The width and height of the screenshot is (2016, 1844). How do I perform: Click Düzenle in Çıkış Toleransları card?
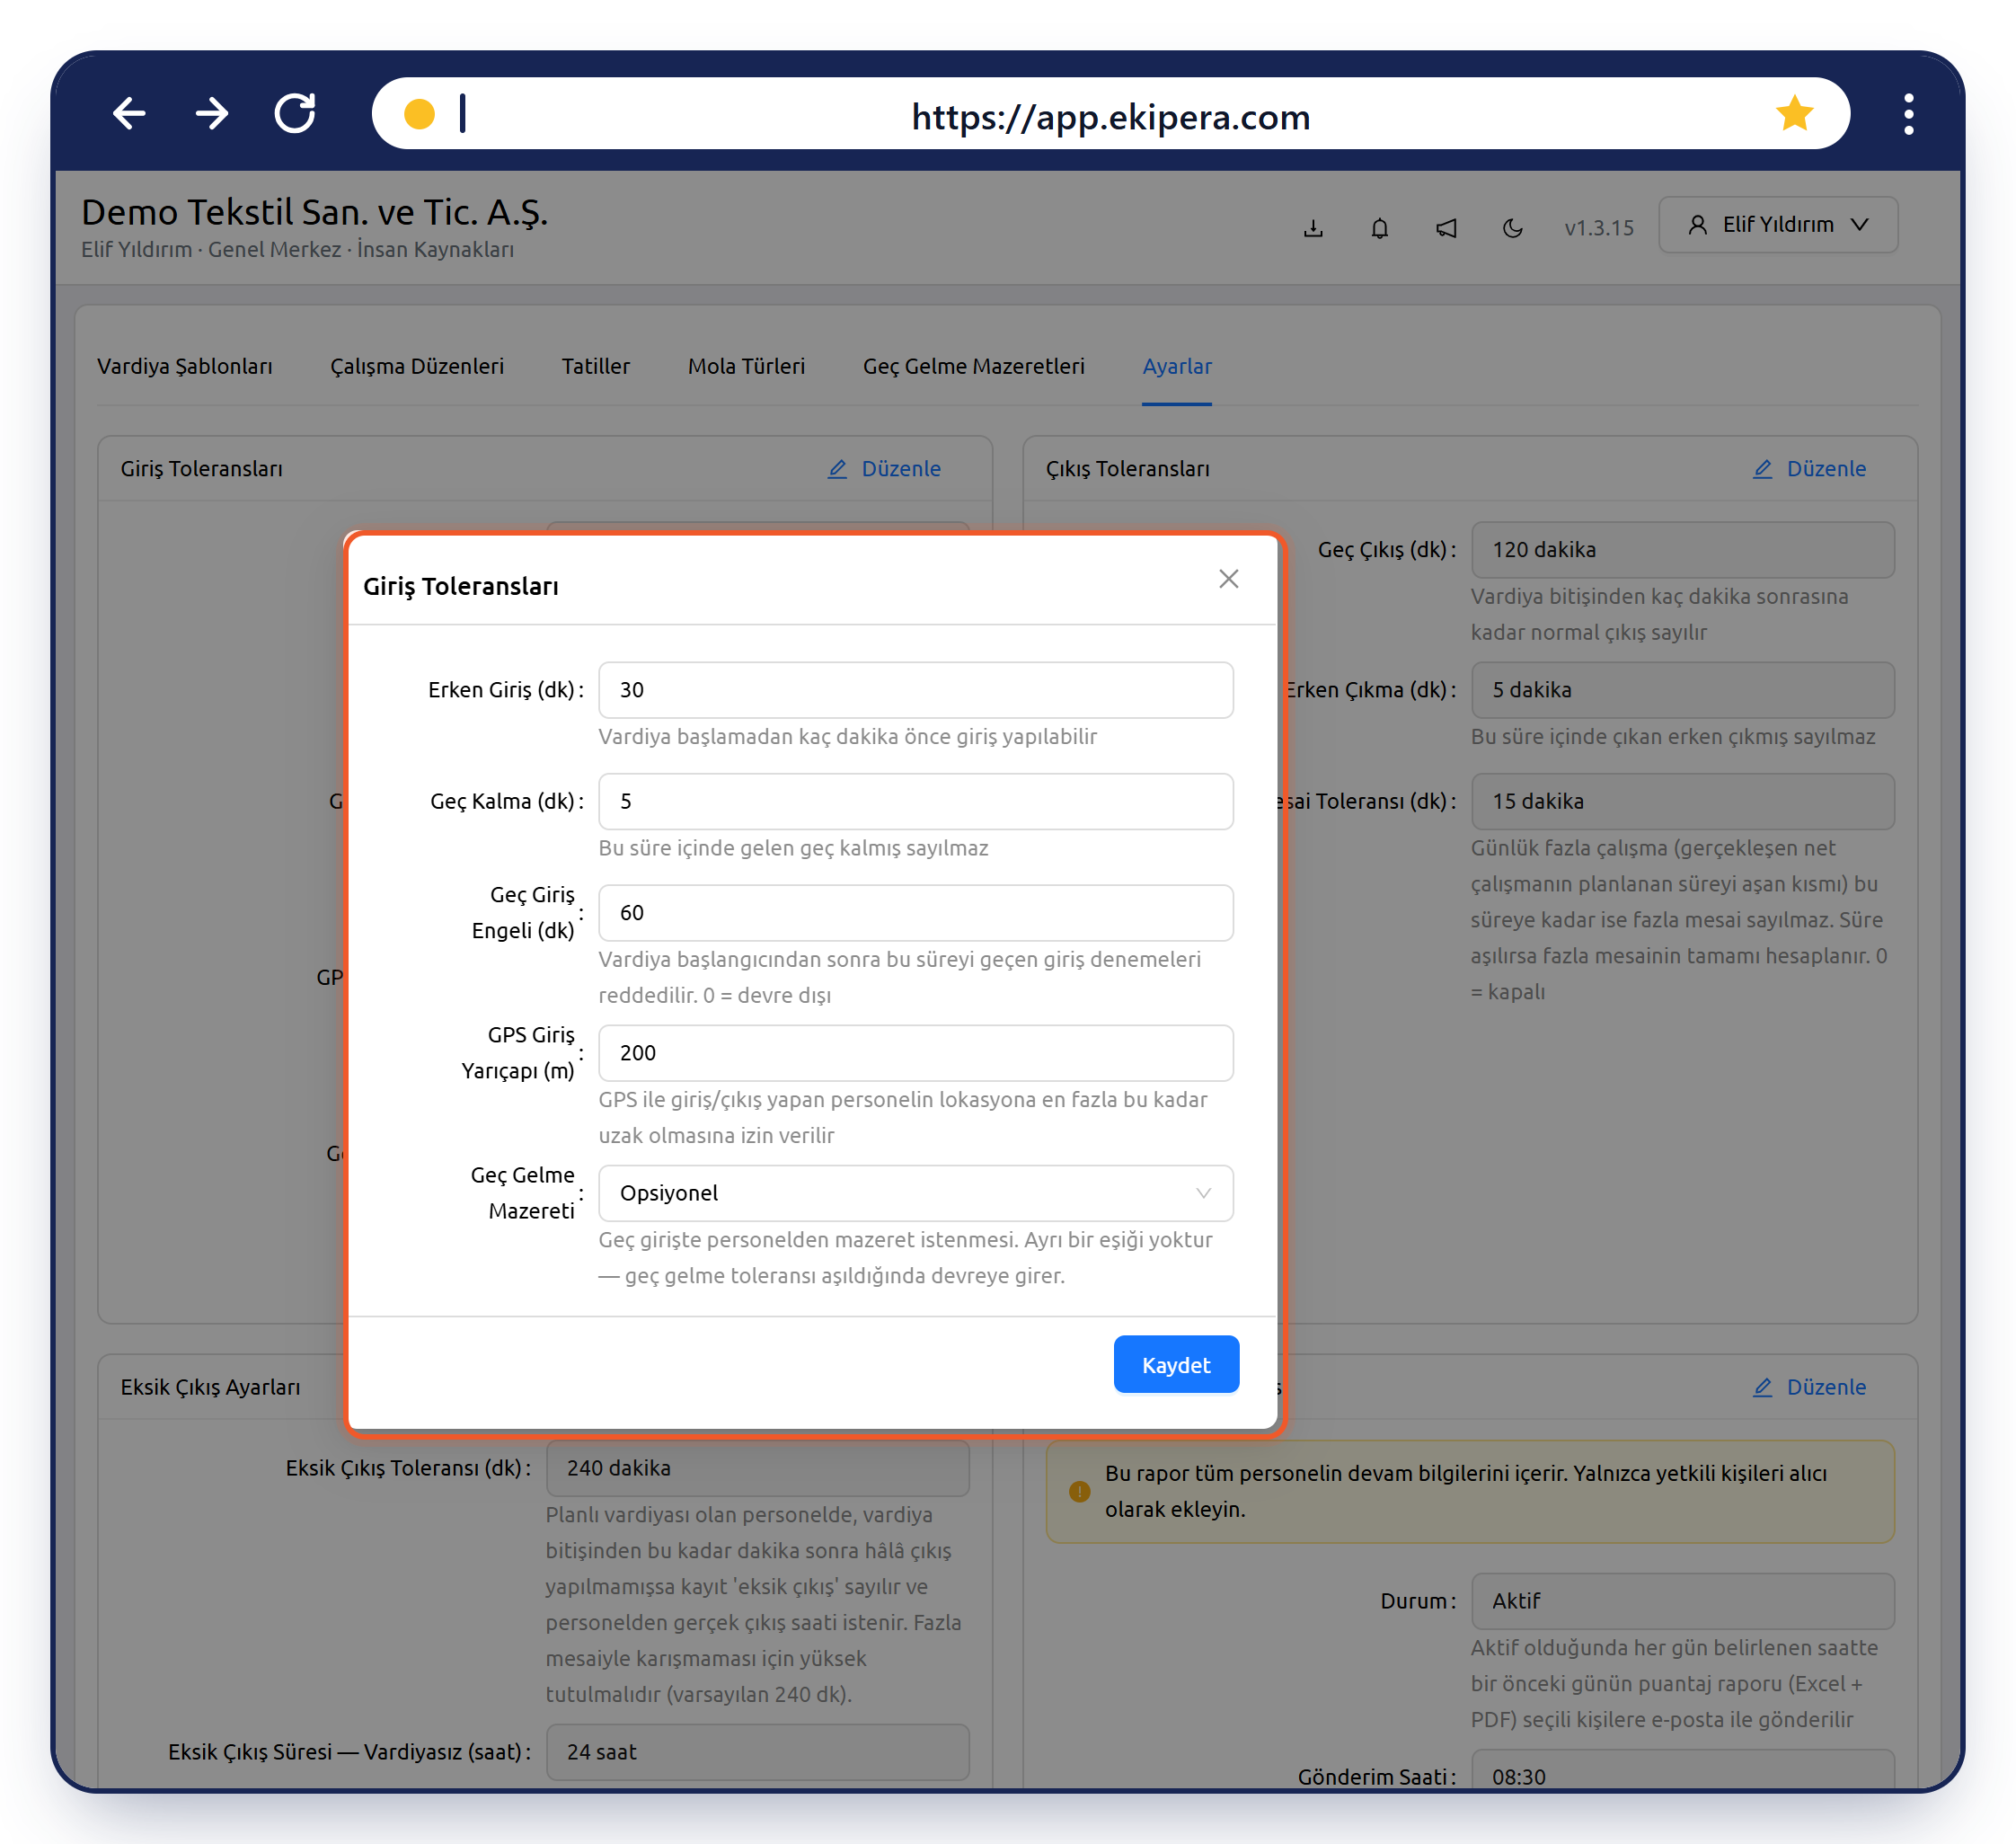pos(1810,469)
